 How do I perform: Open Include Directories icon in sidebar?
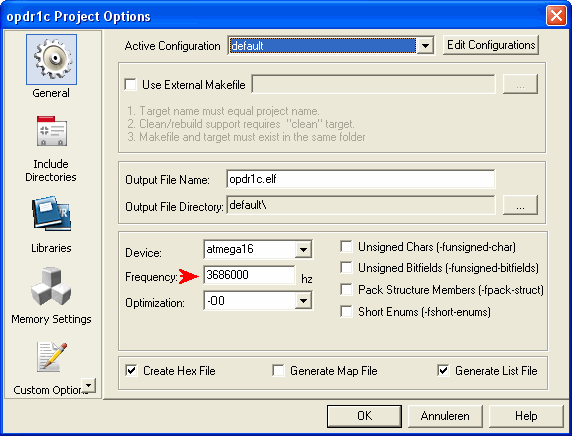(51, 131)
